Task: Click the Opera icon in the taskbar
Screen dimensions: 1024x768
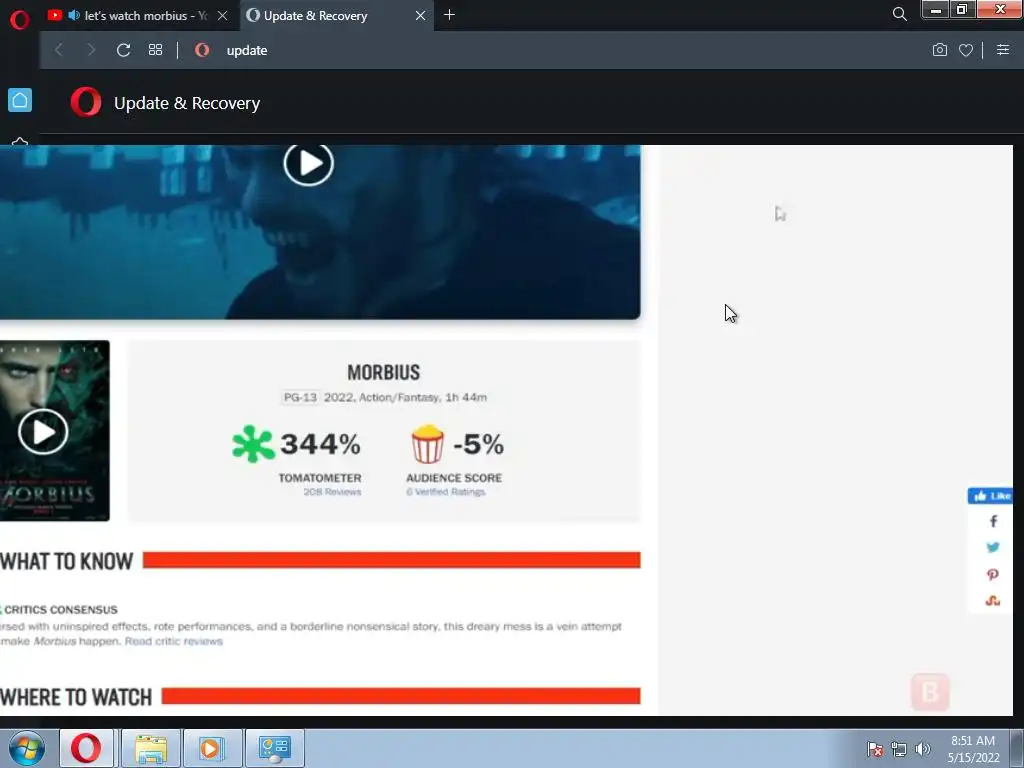Action: click(86, 748)
